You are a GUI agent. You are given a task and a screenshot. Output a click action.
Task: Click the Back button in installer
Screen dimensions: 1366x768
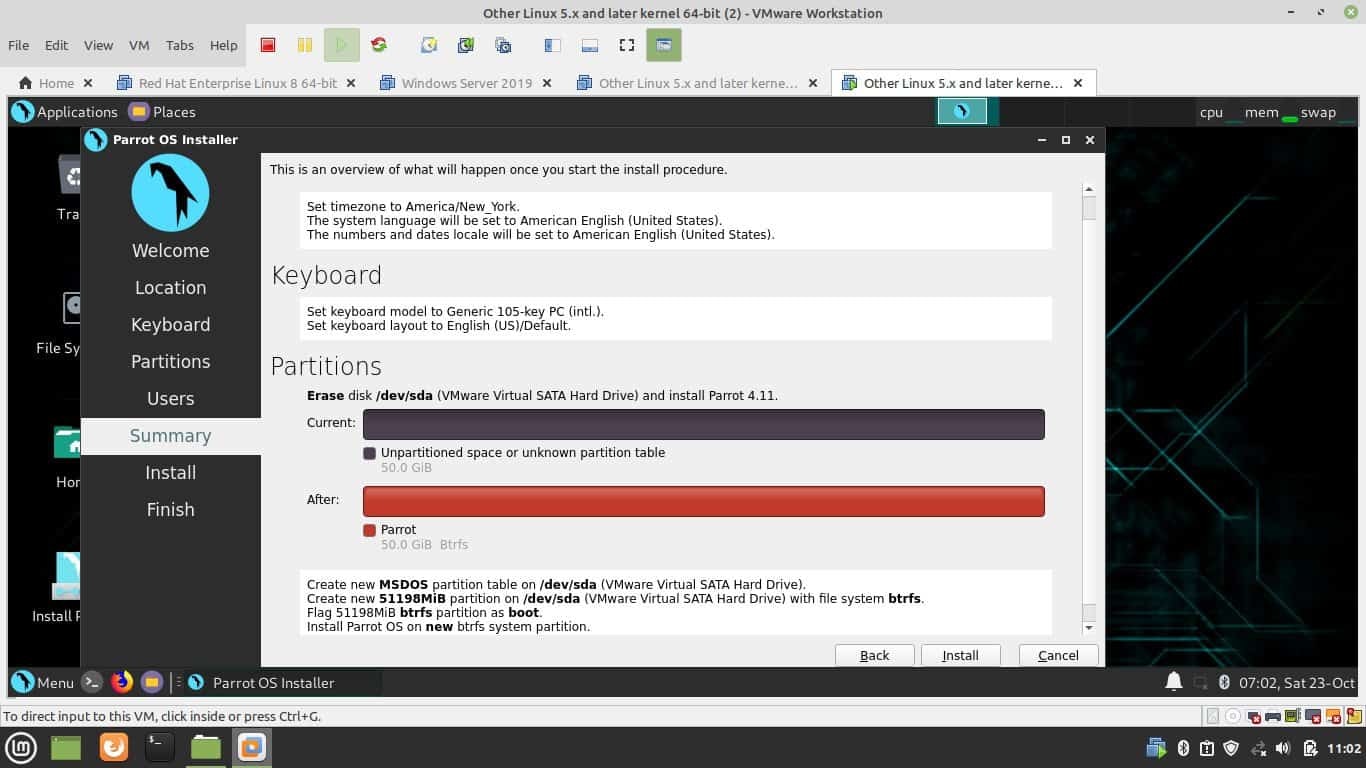[874, 655]
